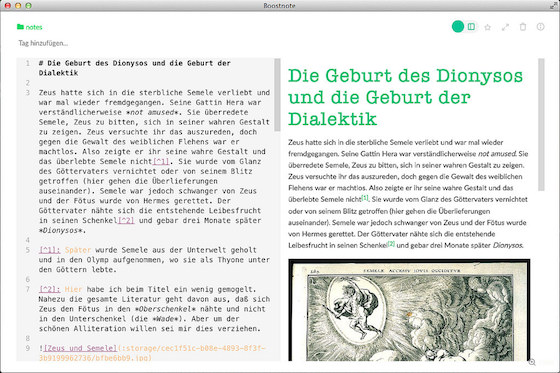Follow footnote reference 2 in the preview
This screenshot has width=560, height=373.
391,244
